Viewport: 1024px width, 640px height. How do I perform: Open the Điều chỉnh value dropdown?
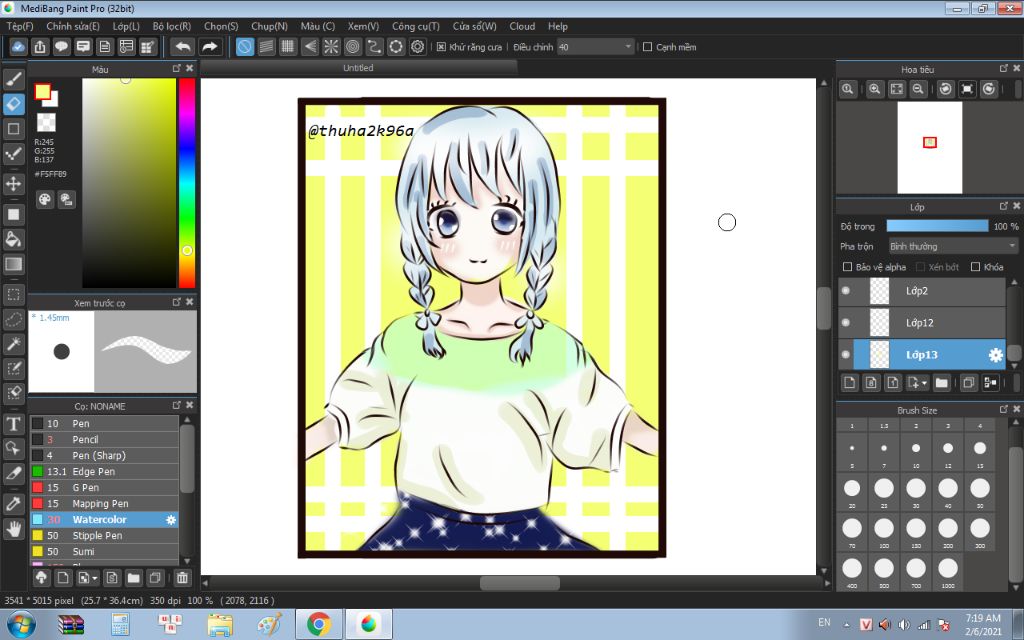click(595, 47)
